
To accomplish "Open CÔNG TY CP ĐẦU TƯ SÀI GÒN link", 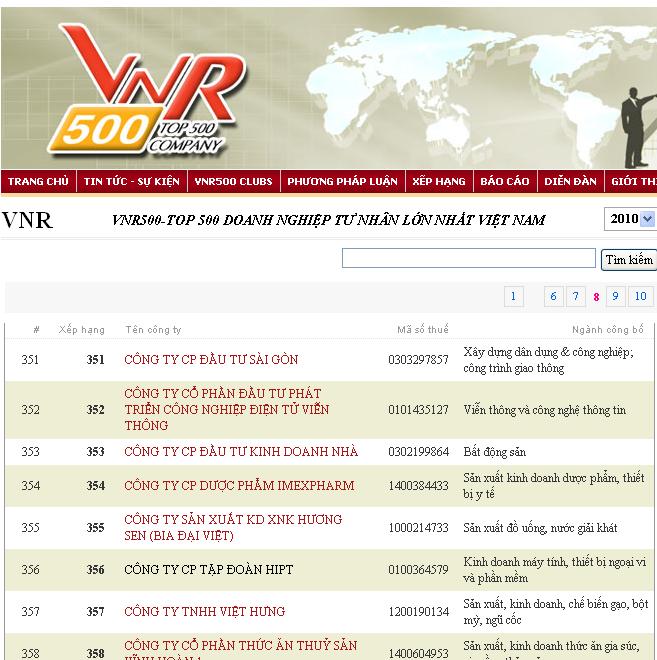I will pyautogui.click(x=211, y=359).
